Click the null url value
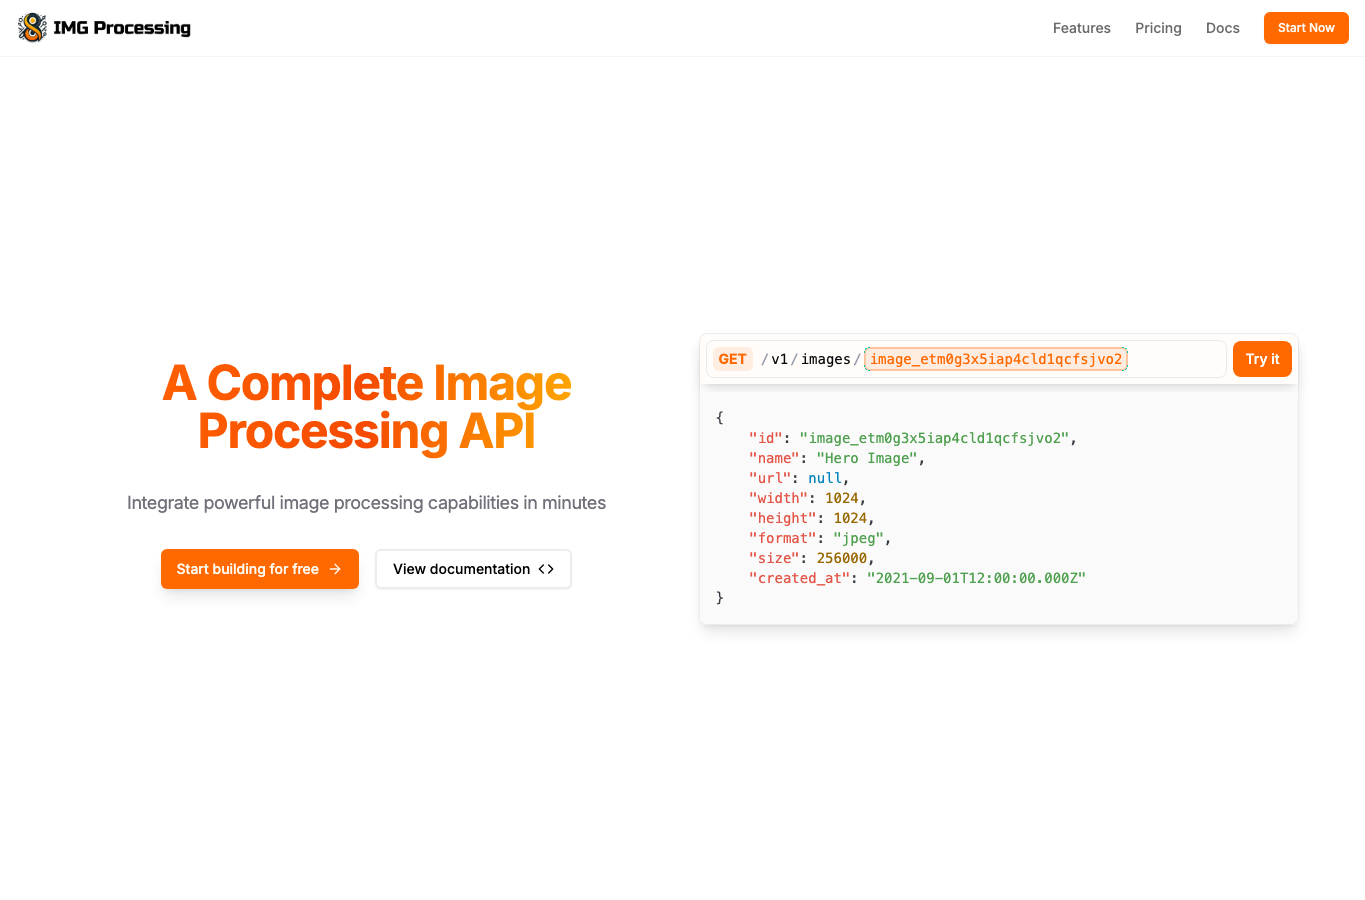Viewport: 1365px width, 900px height. pyautogui.click(x=825, y=478)
